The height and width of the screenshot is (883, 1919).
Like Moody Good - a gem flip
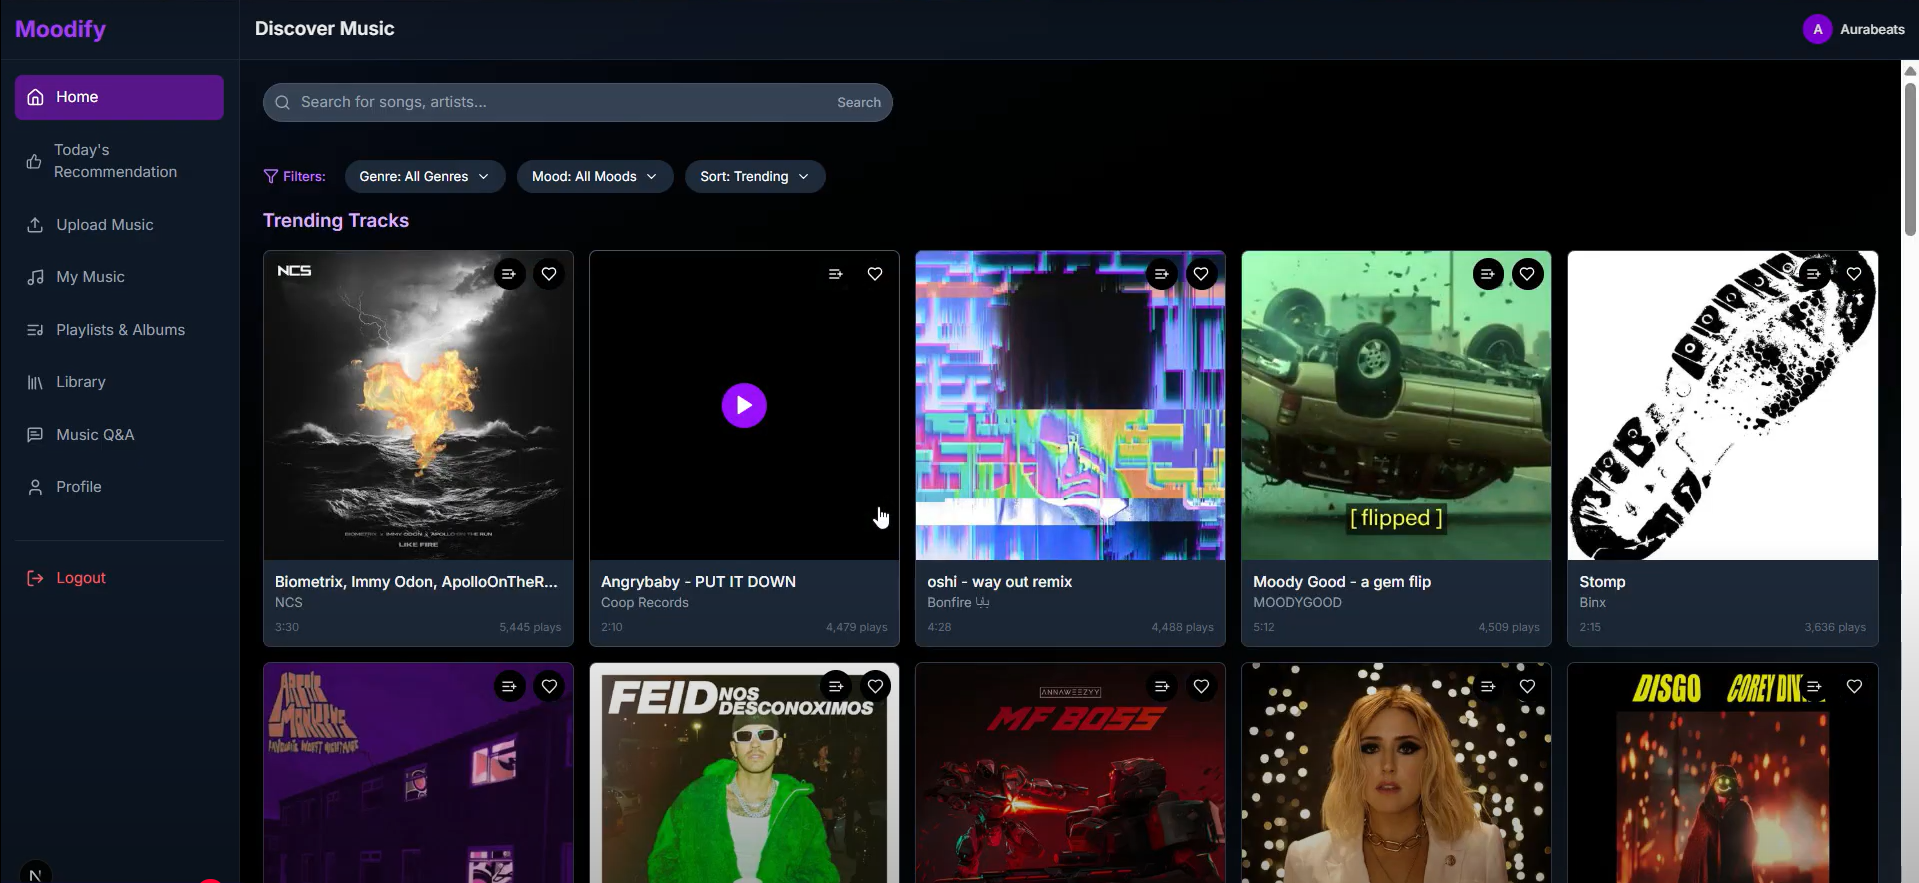pyautogui.click(x=1527, y=274)
